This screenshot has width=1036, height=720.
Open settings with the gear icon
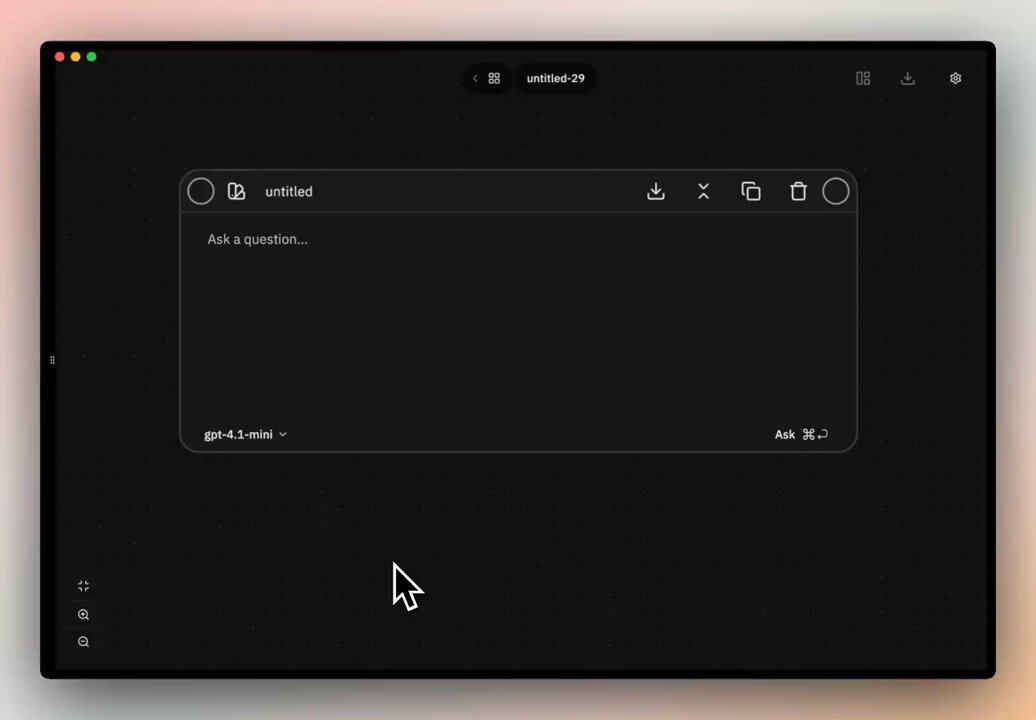tap(955, 78)
